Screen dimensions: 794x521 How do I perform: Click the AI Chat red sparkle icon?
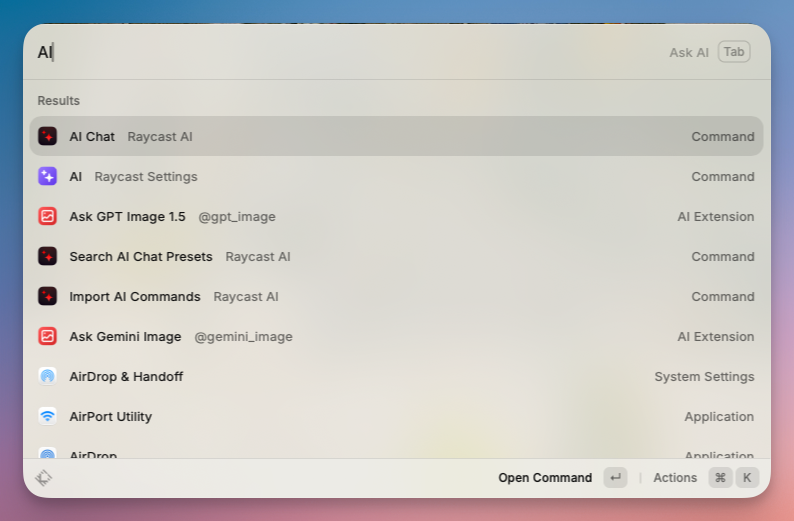(x=47, y=136)
